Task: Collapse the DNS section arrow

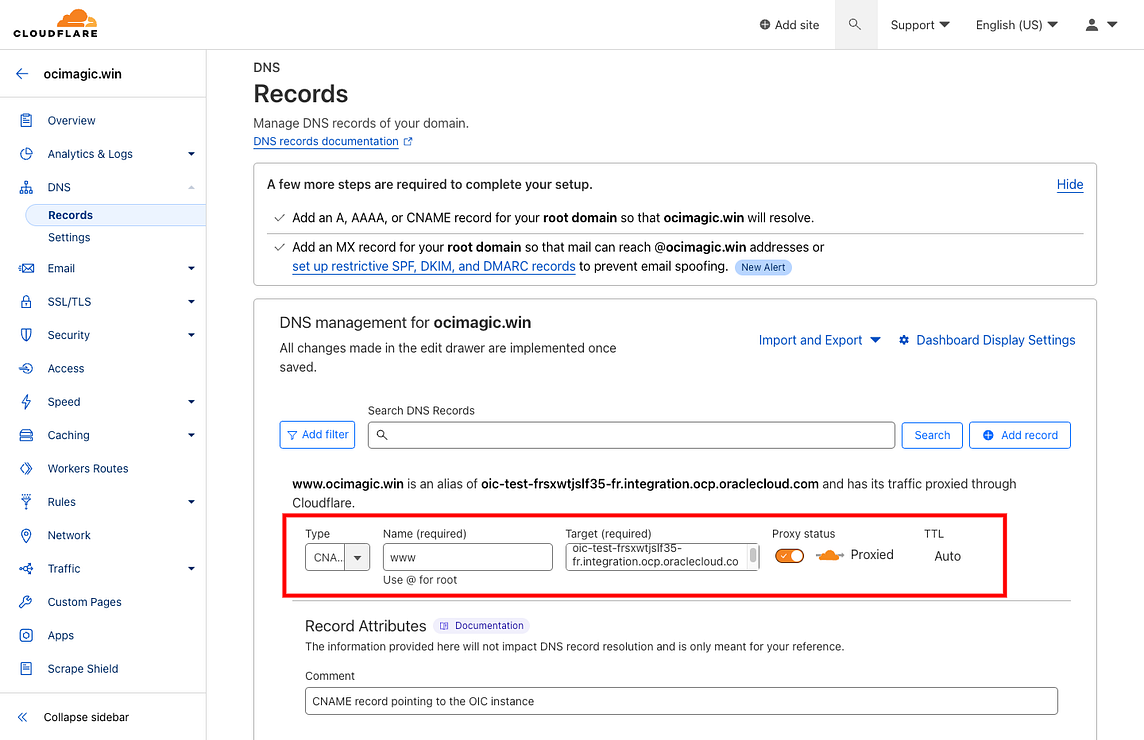Action: pos(191,188)
